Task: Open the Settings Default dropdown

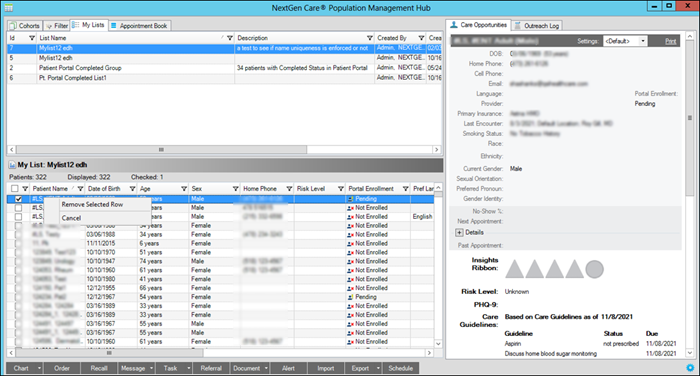Action: (625, 41)
